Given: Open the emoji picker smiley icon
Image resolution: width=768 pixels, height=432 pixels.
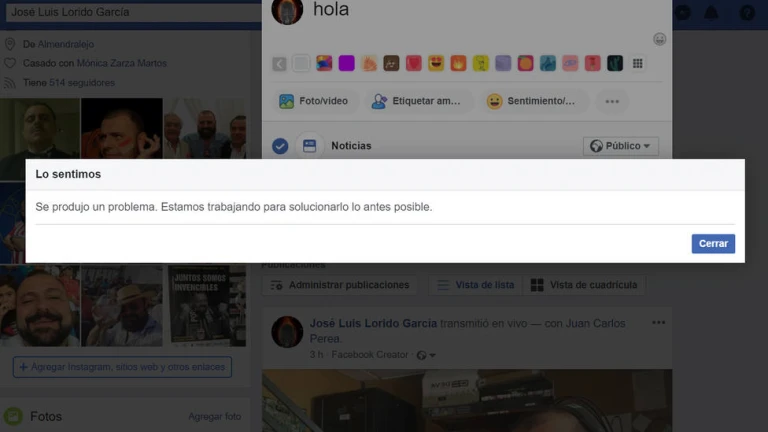Looking at the screenshot, I should pos(659,39).
